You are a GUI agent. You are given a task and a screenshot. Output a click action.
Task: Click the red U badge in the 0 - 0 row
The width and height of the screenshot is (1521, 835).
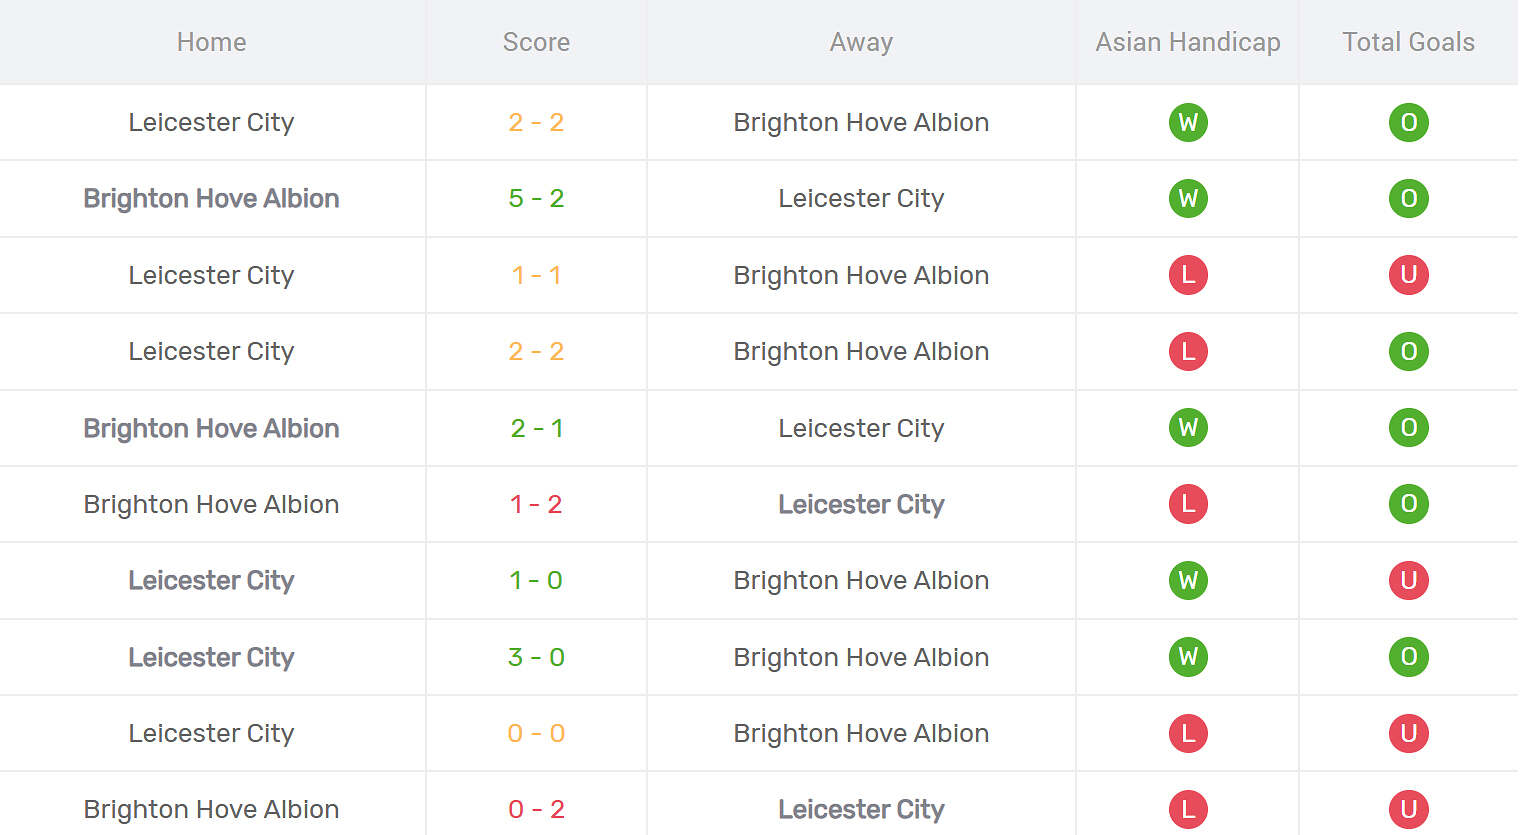tap(1408, 733)
